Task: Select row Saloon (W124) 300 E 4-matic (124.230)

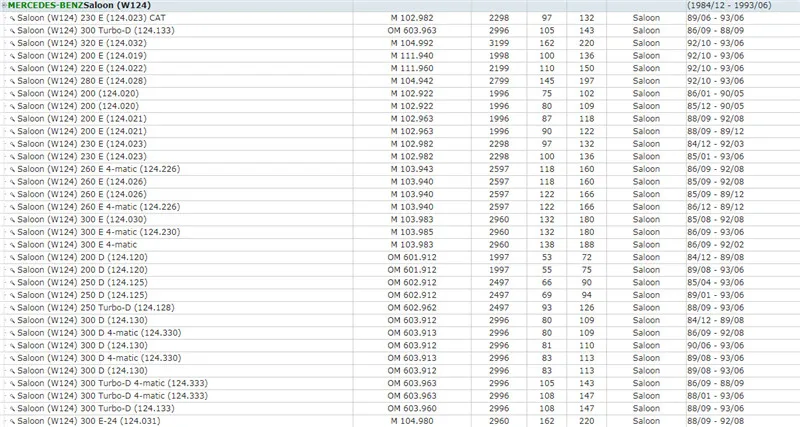Action: click(x=400, y=232)
